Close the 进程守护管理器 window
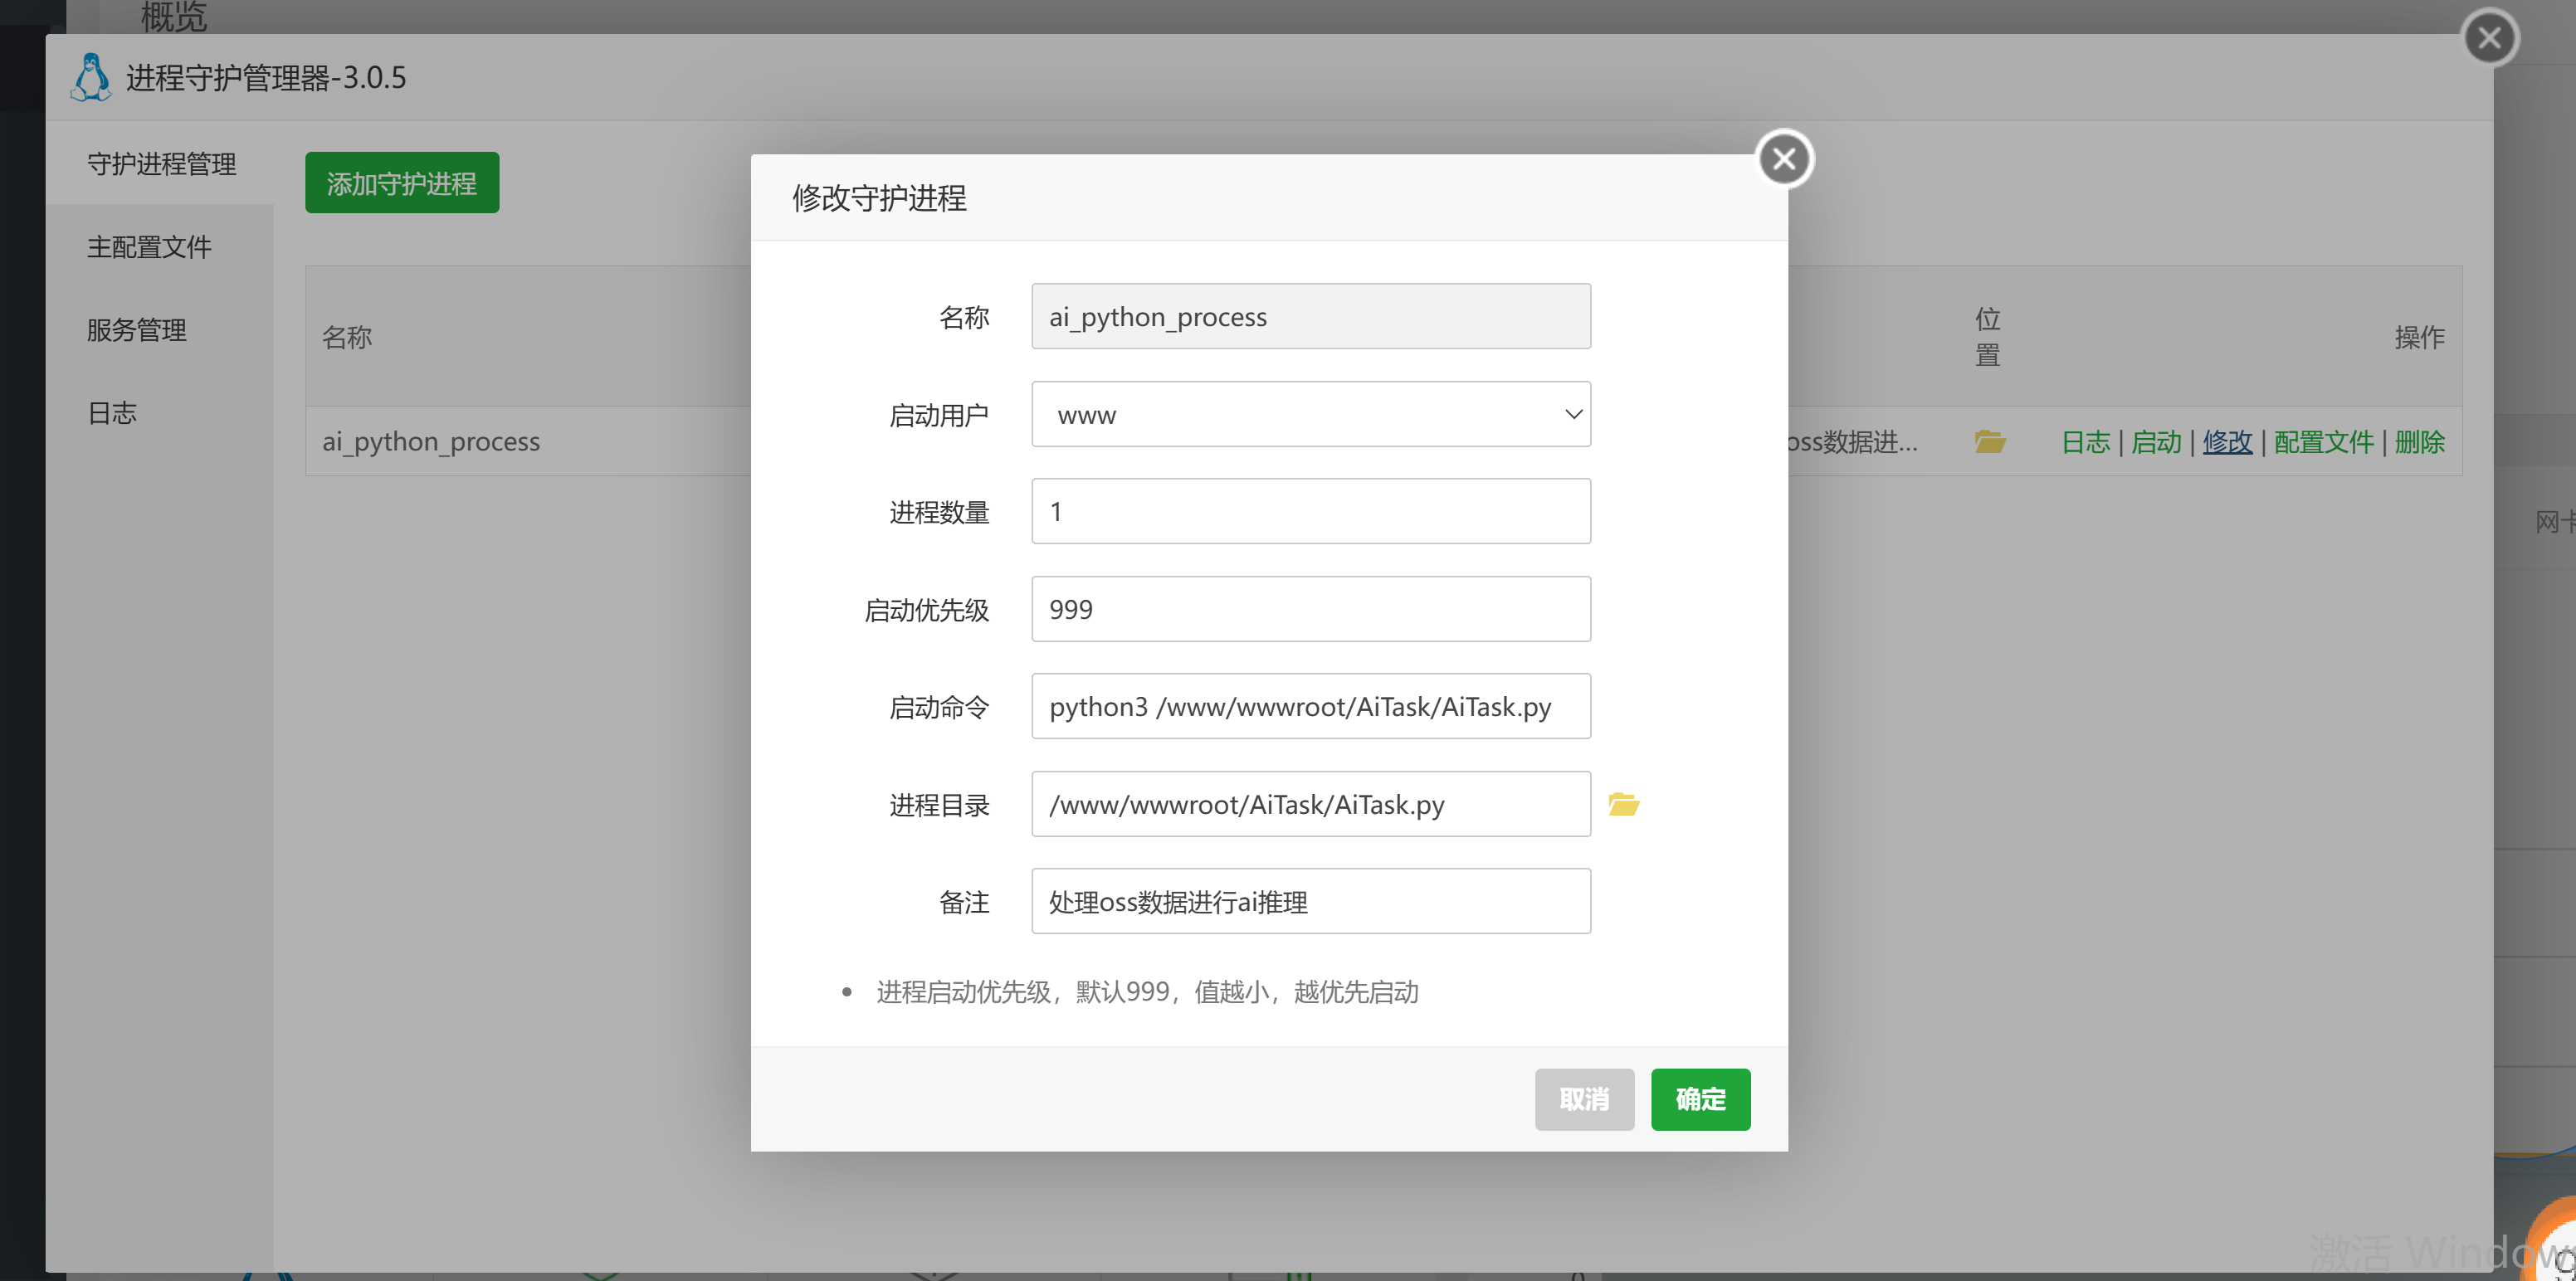 [2489, 38]
